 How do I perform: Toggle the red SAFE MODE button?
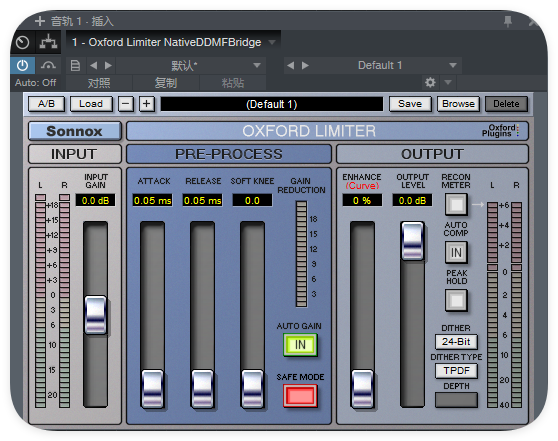tap(300, 396)
